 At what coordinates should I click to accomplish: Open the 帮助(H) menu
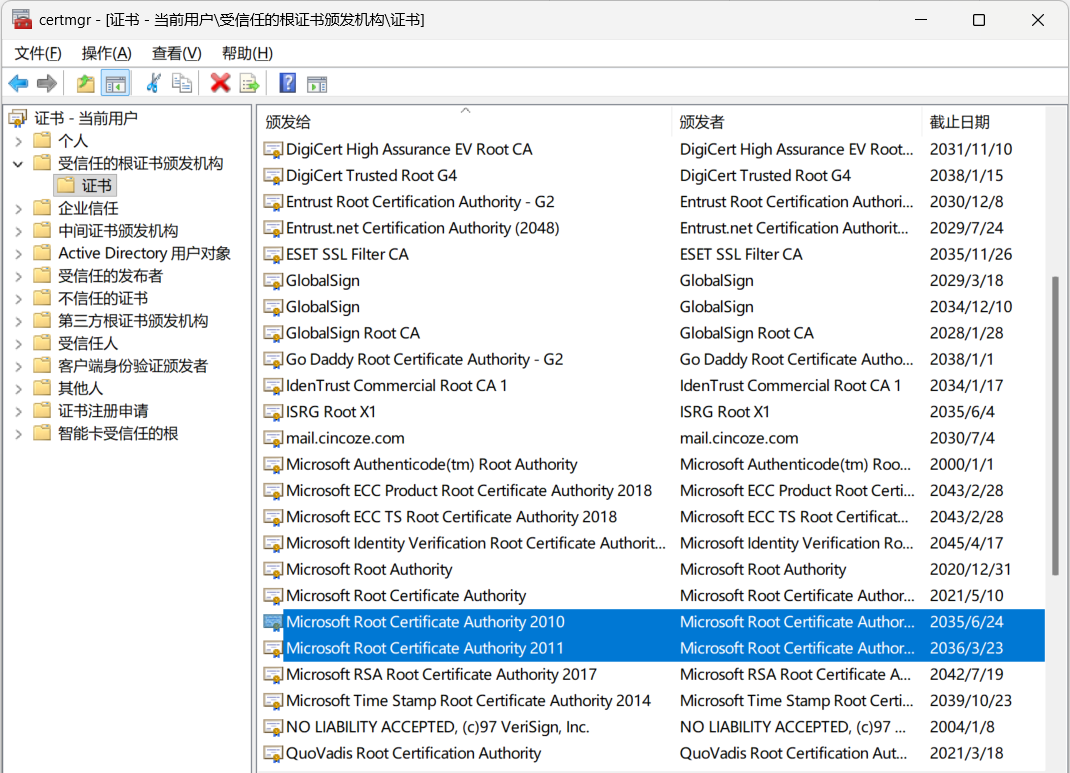247,53
